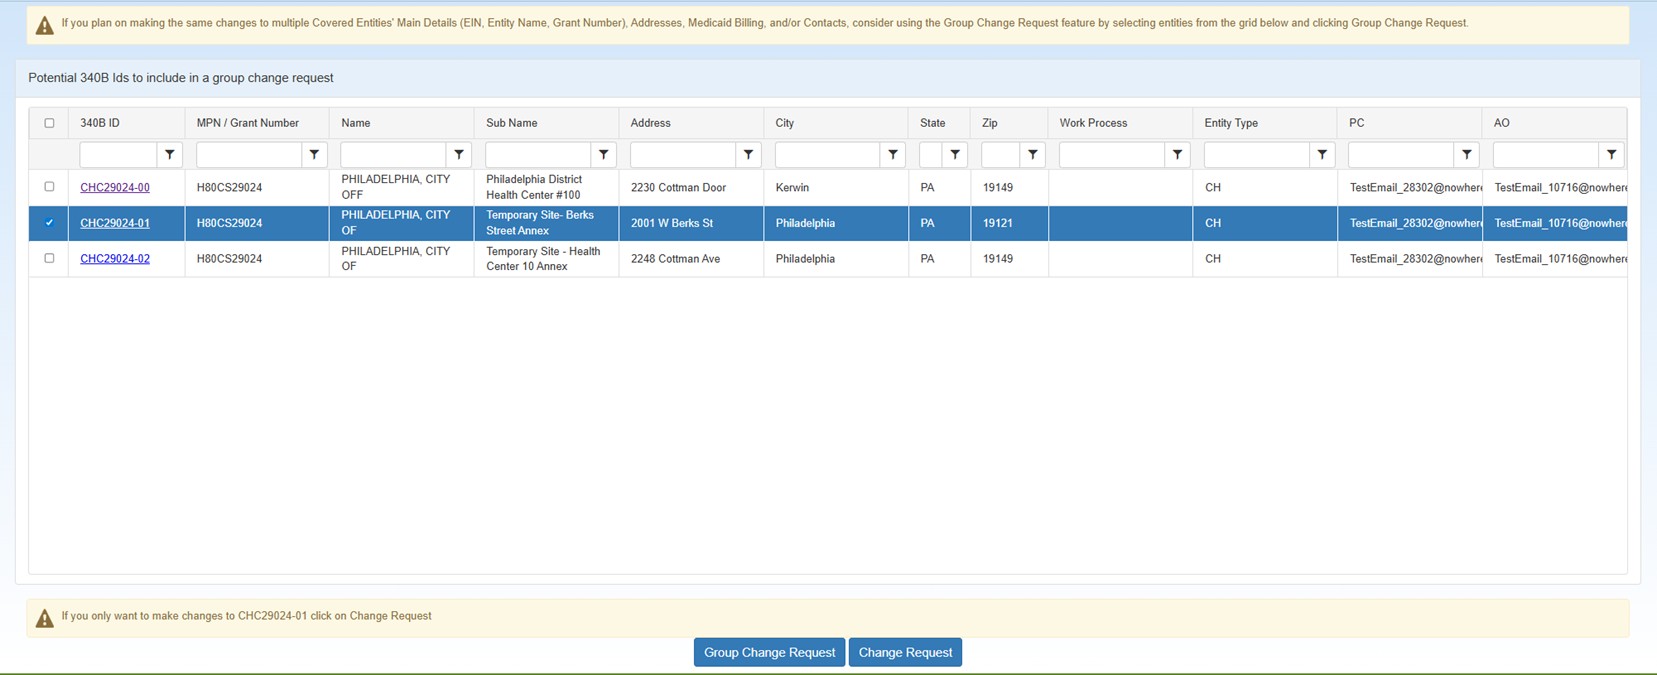Uncheck the selected CHC29024-01 row checkbox
This screenshot has width=1657, height=675.
click(49, 223)
